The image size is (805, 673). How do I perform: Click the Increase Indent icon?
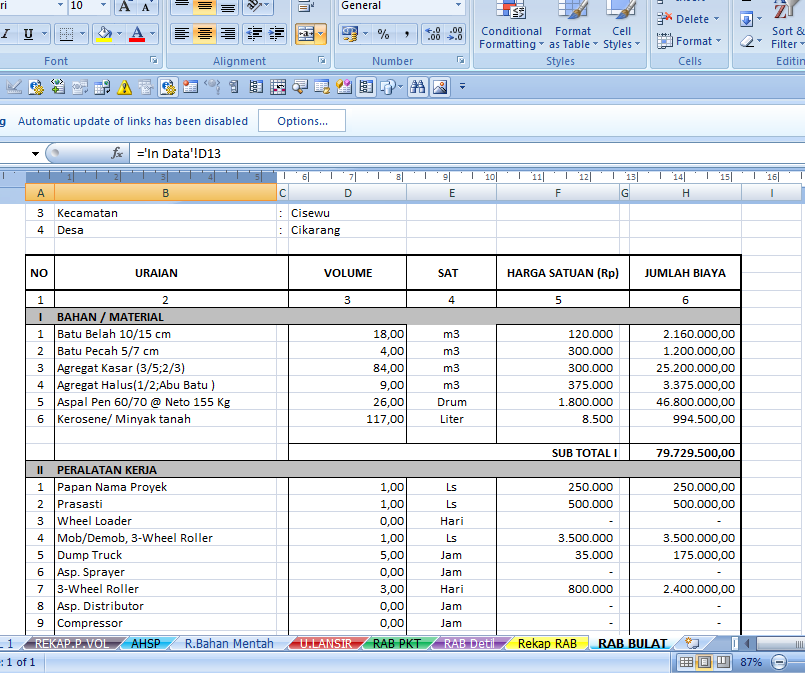[x=277, y=34]
